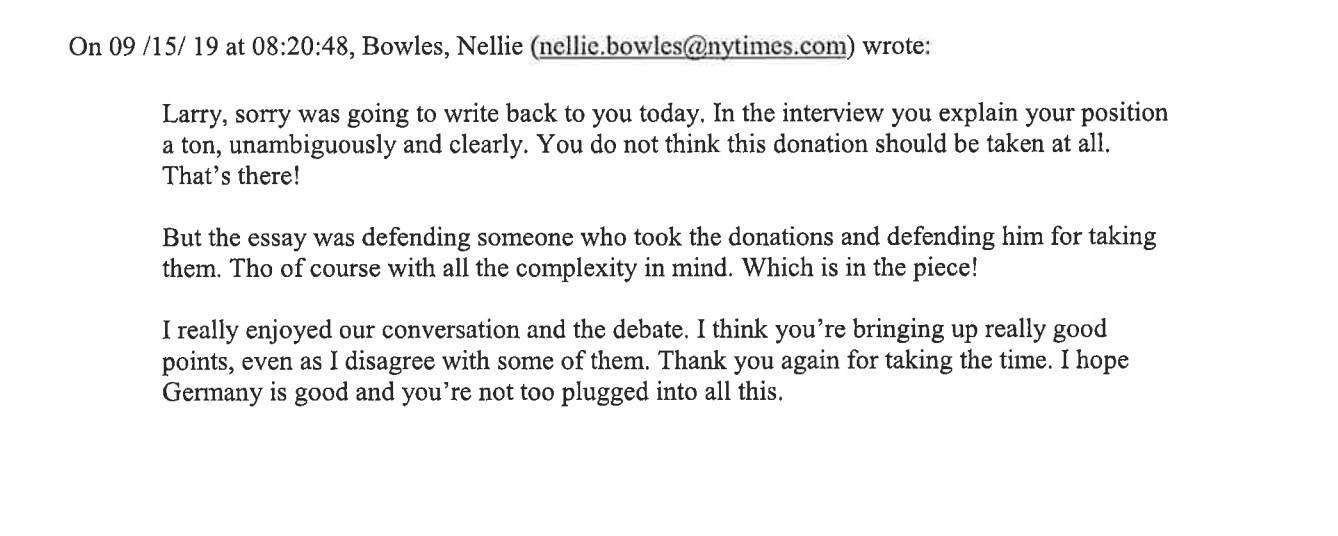Viewport: 1338px width, 536px height.
Task: Click the greeting word 'Larry'
Action: (x=187, y=114)
